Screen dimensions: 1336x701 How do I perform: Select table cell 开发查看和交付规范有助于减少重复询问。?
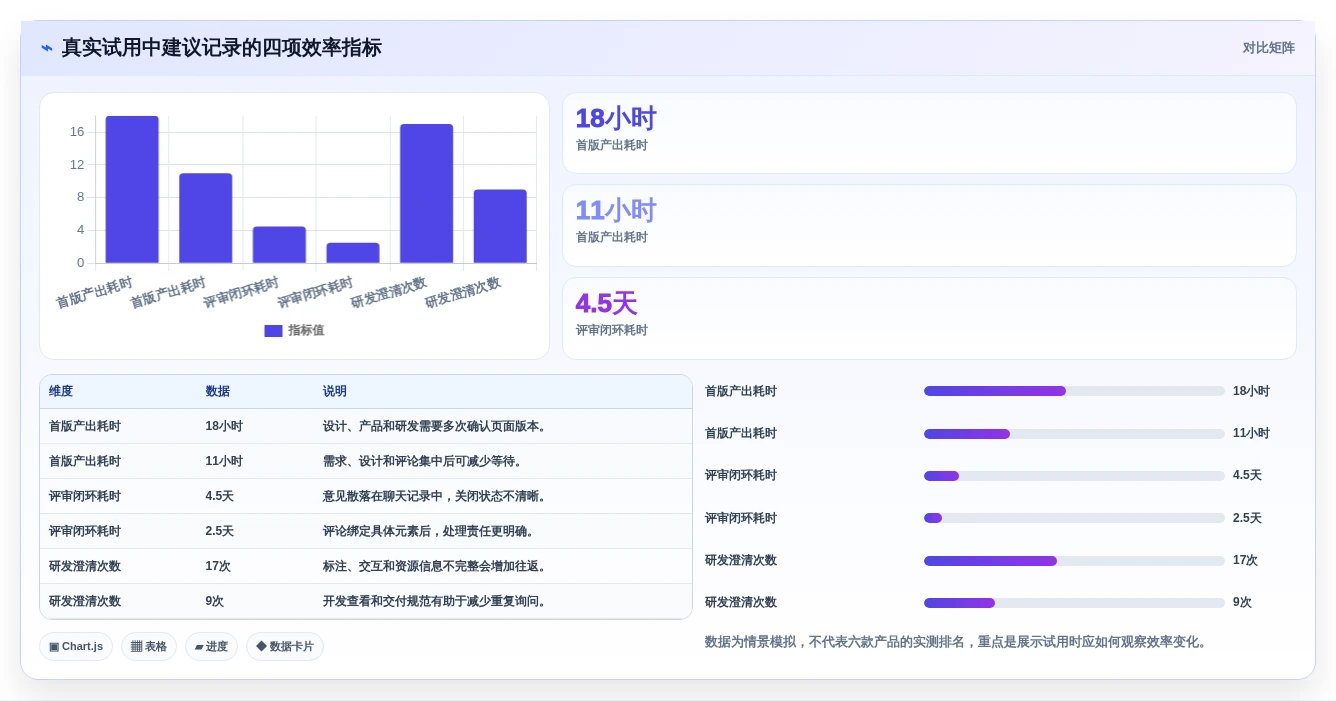pyautogui.click(x=436, y=601)
